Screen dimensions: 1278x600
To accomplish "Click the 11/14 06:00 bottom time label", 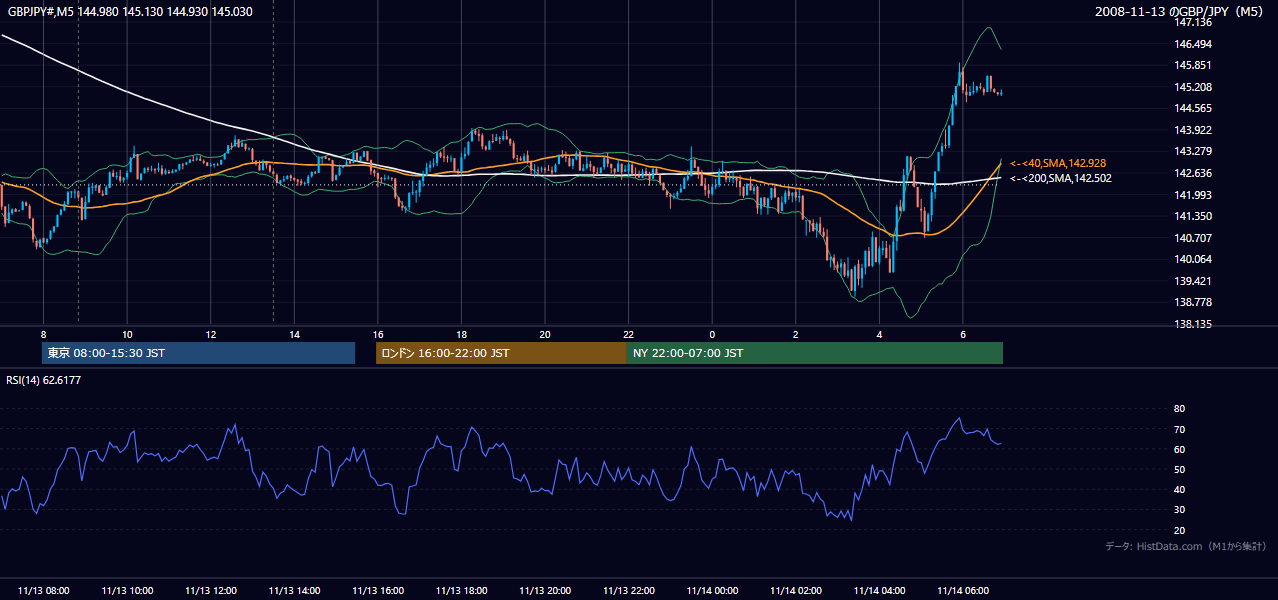I will [963, 590].
